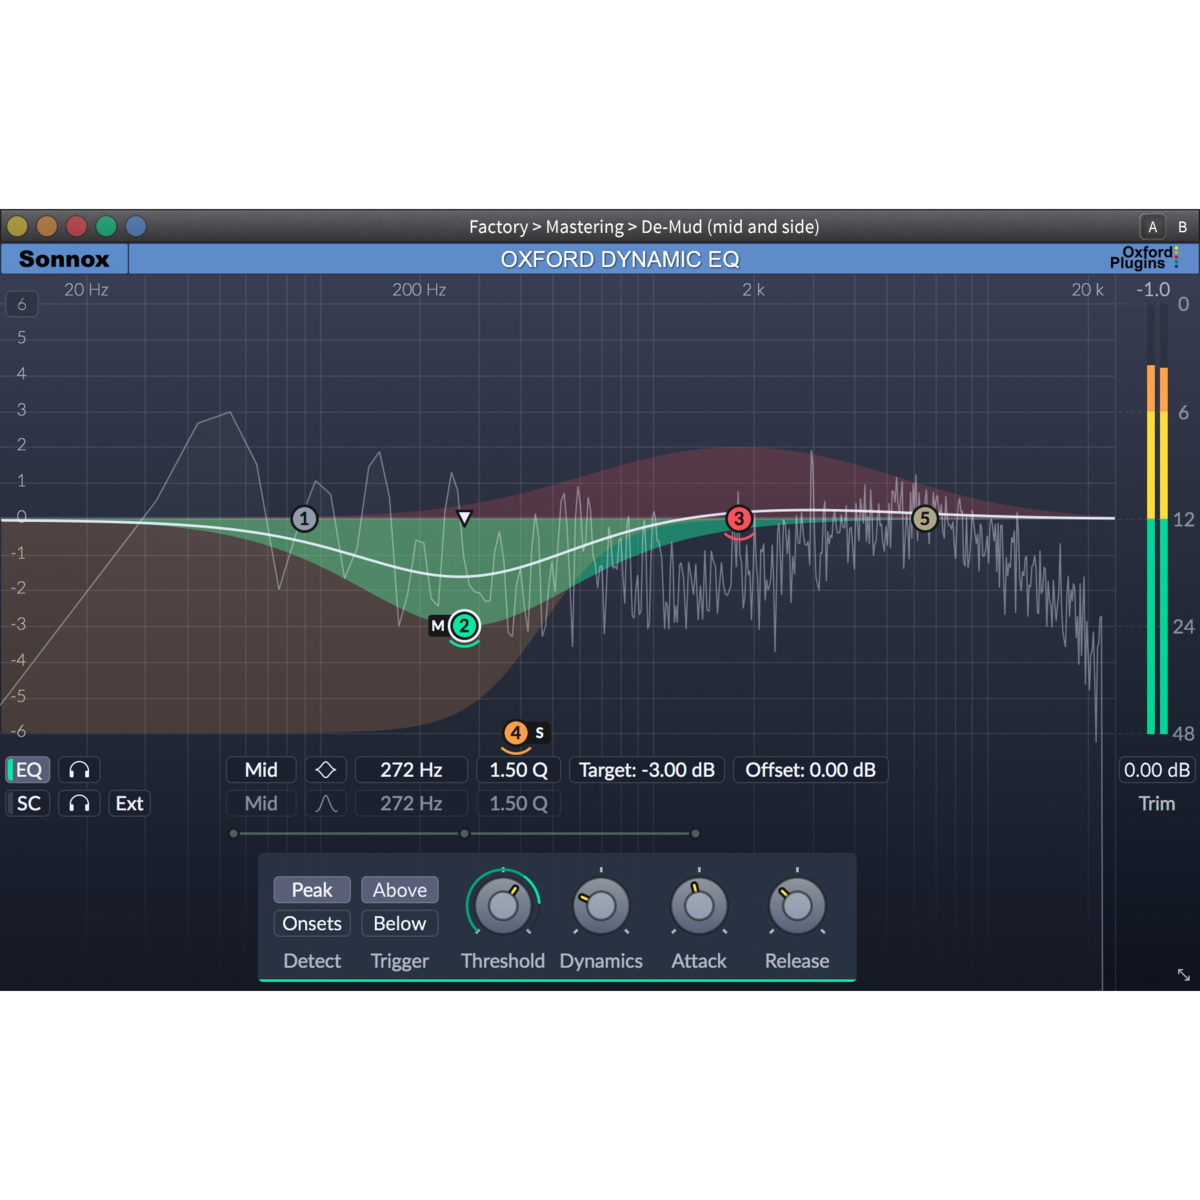This screenshot has width=1200, height=1200.
Task: Click the sidechain headphone listen icon
Action: tap(79, 803)
